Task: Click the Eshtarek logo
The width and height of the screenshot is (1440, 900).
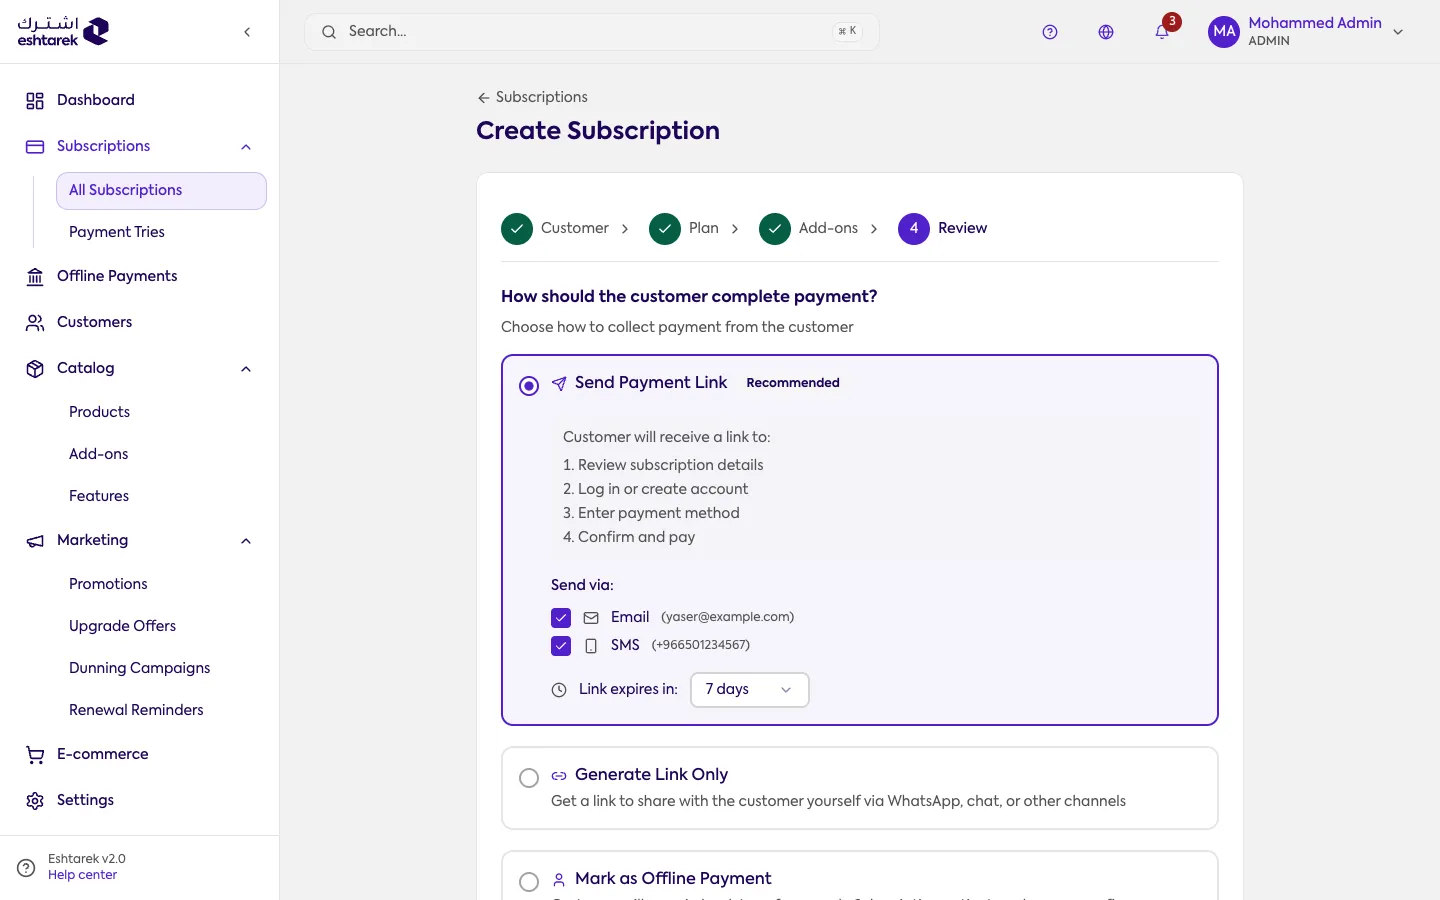Action: click(63, 31)
